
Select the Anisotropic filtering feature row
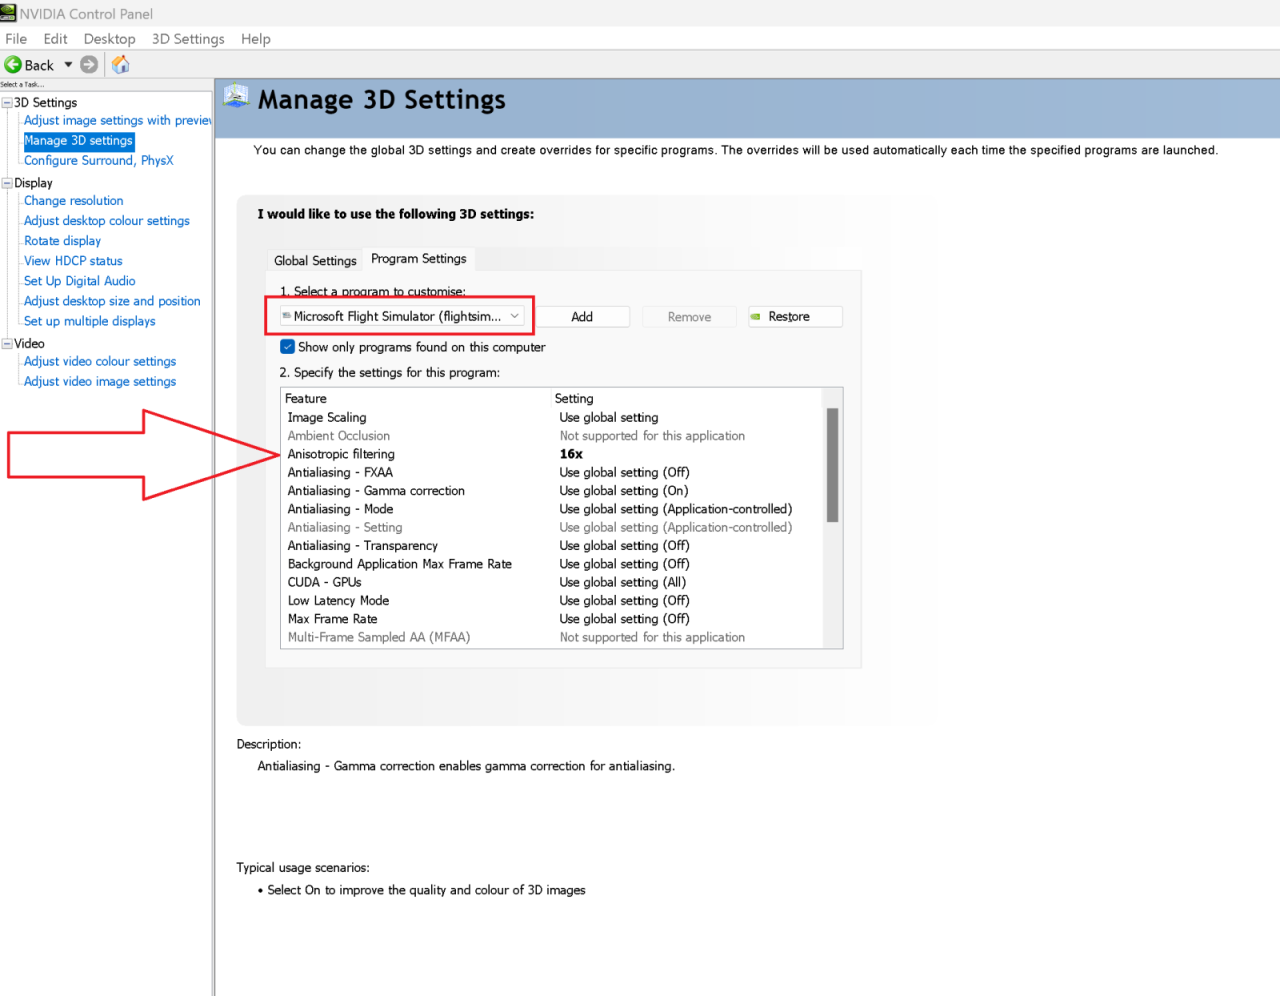552,454
